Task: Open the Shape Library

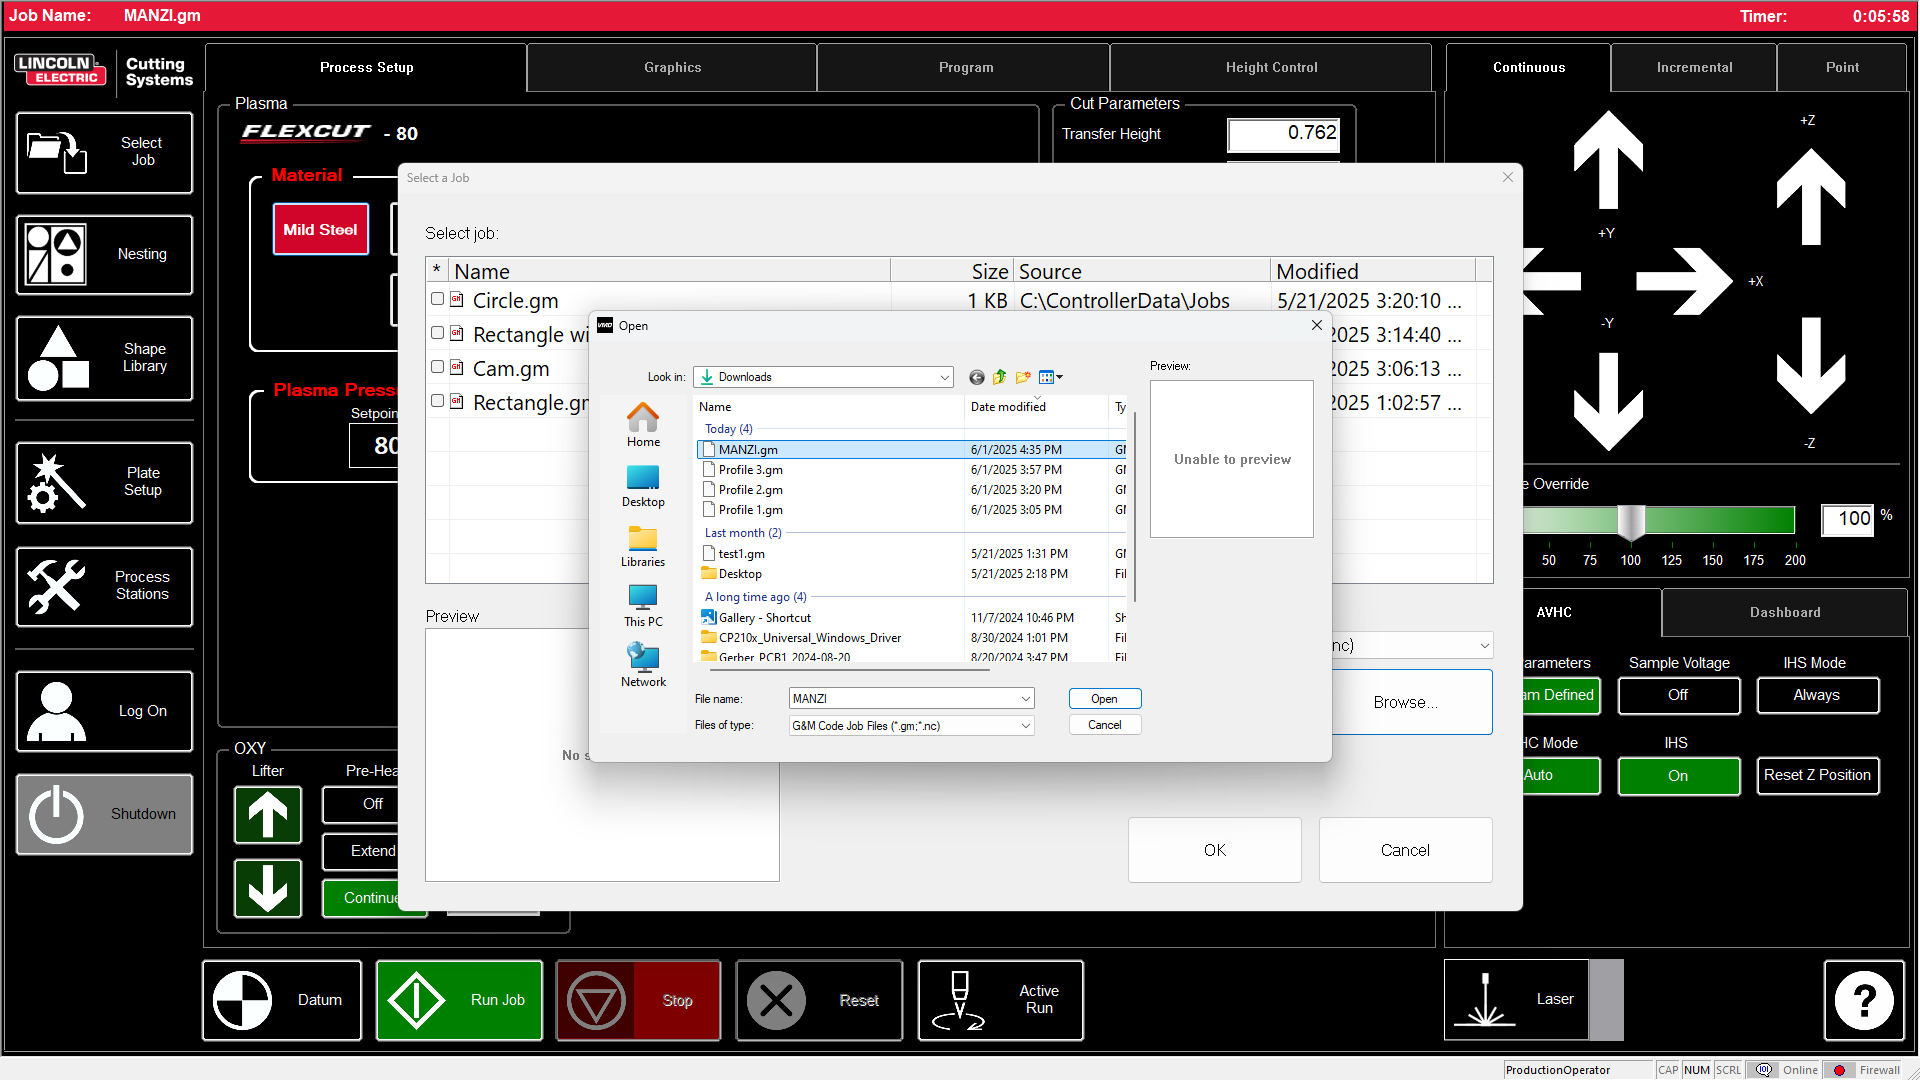Action: coord(104,358)
